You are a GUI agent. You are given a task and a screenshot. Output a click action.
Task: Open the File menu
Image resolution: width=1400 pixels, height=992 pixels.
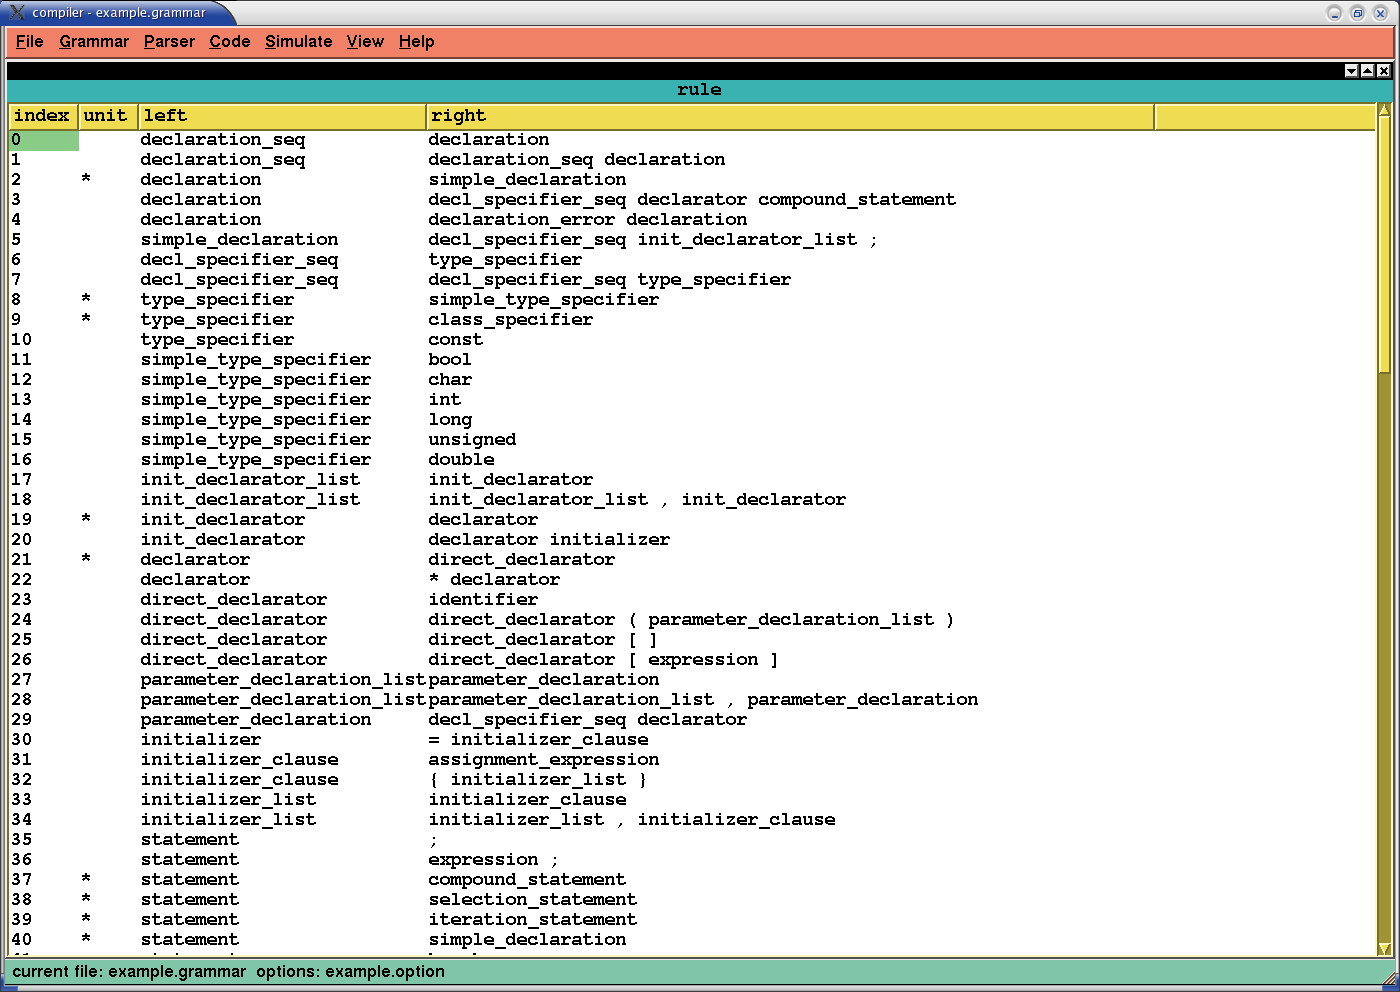coord(29,42)
